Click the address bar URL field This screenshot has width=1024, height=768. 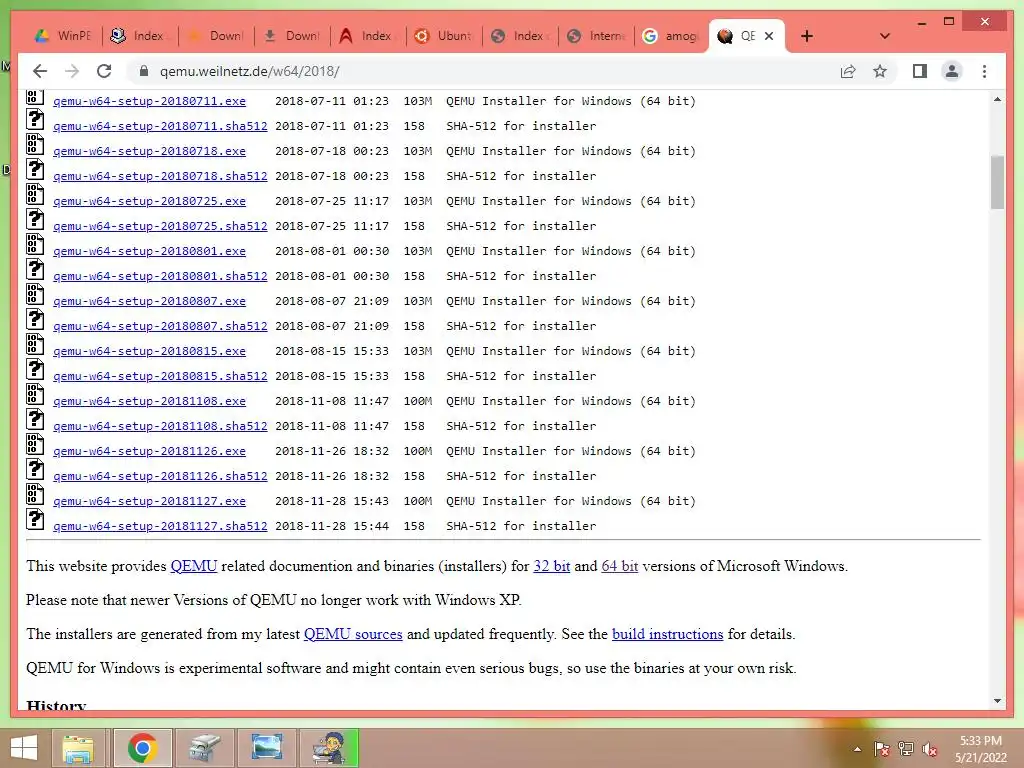[x=483, y=71]
